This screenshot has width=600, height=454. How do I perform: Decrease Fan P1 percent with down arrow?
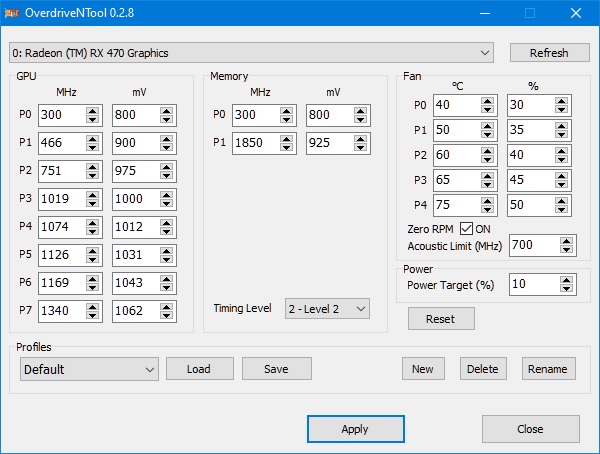coord(561,134)
